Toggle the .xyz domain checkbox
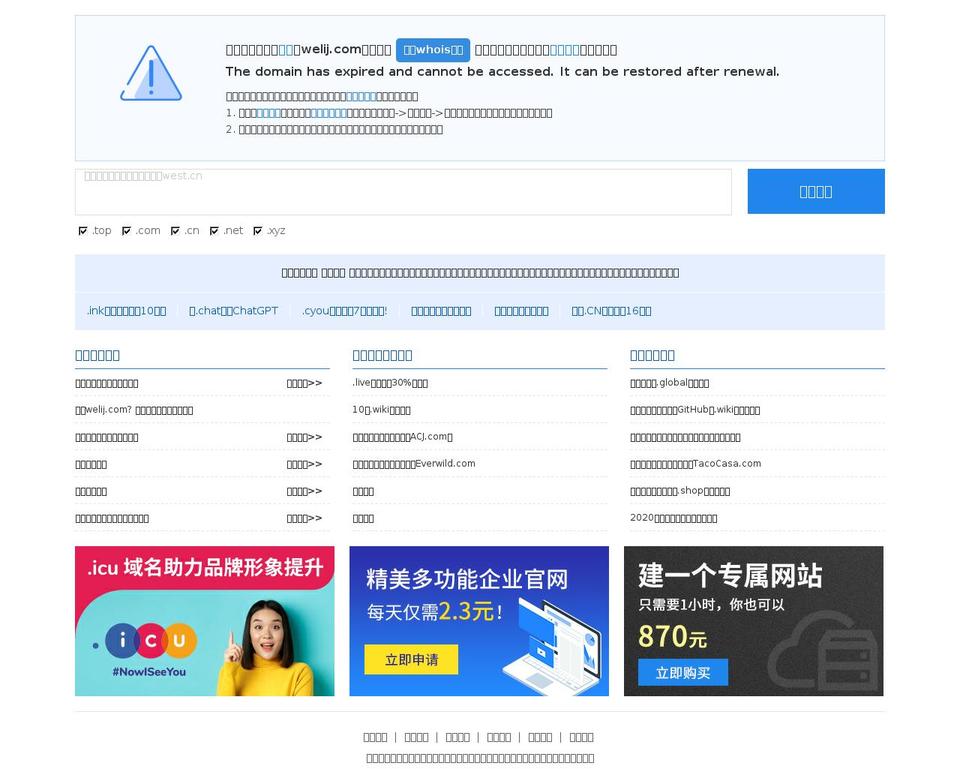This screenshot has height=769, width=960. [x=257, y=231]
